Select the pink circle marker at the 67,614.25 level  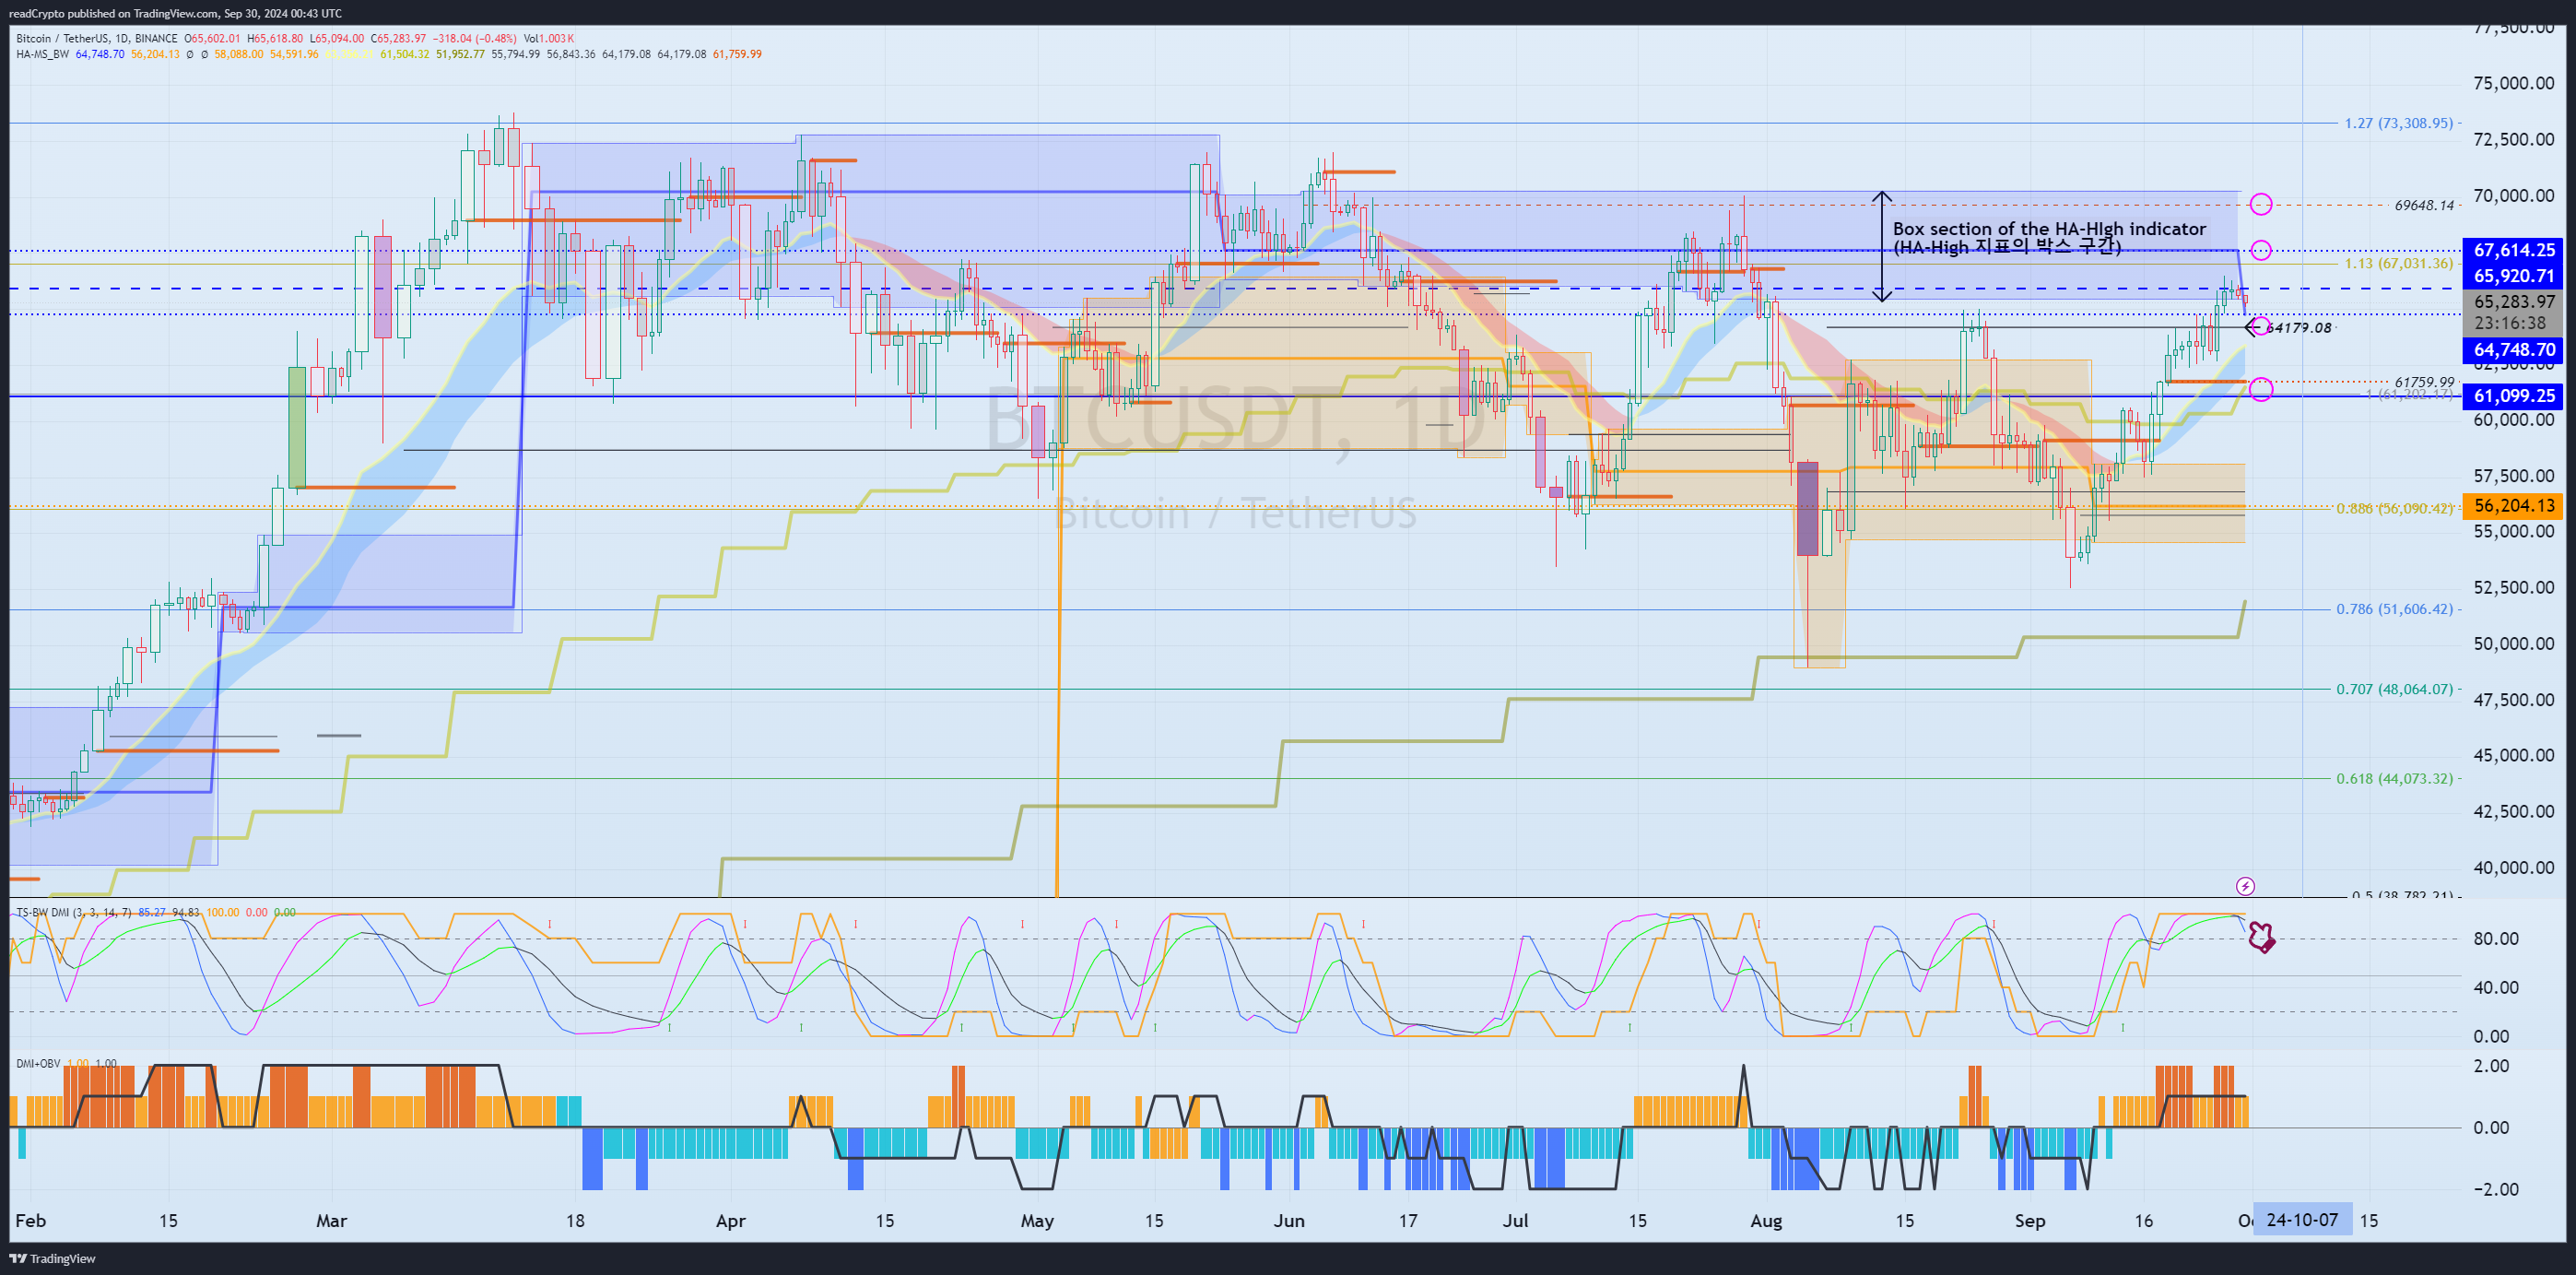2260,250
